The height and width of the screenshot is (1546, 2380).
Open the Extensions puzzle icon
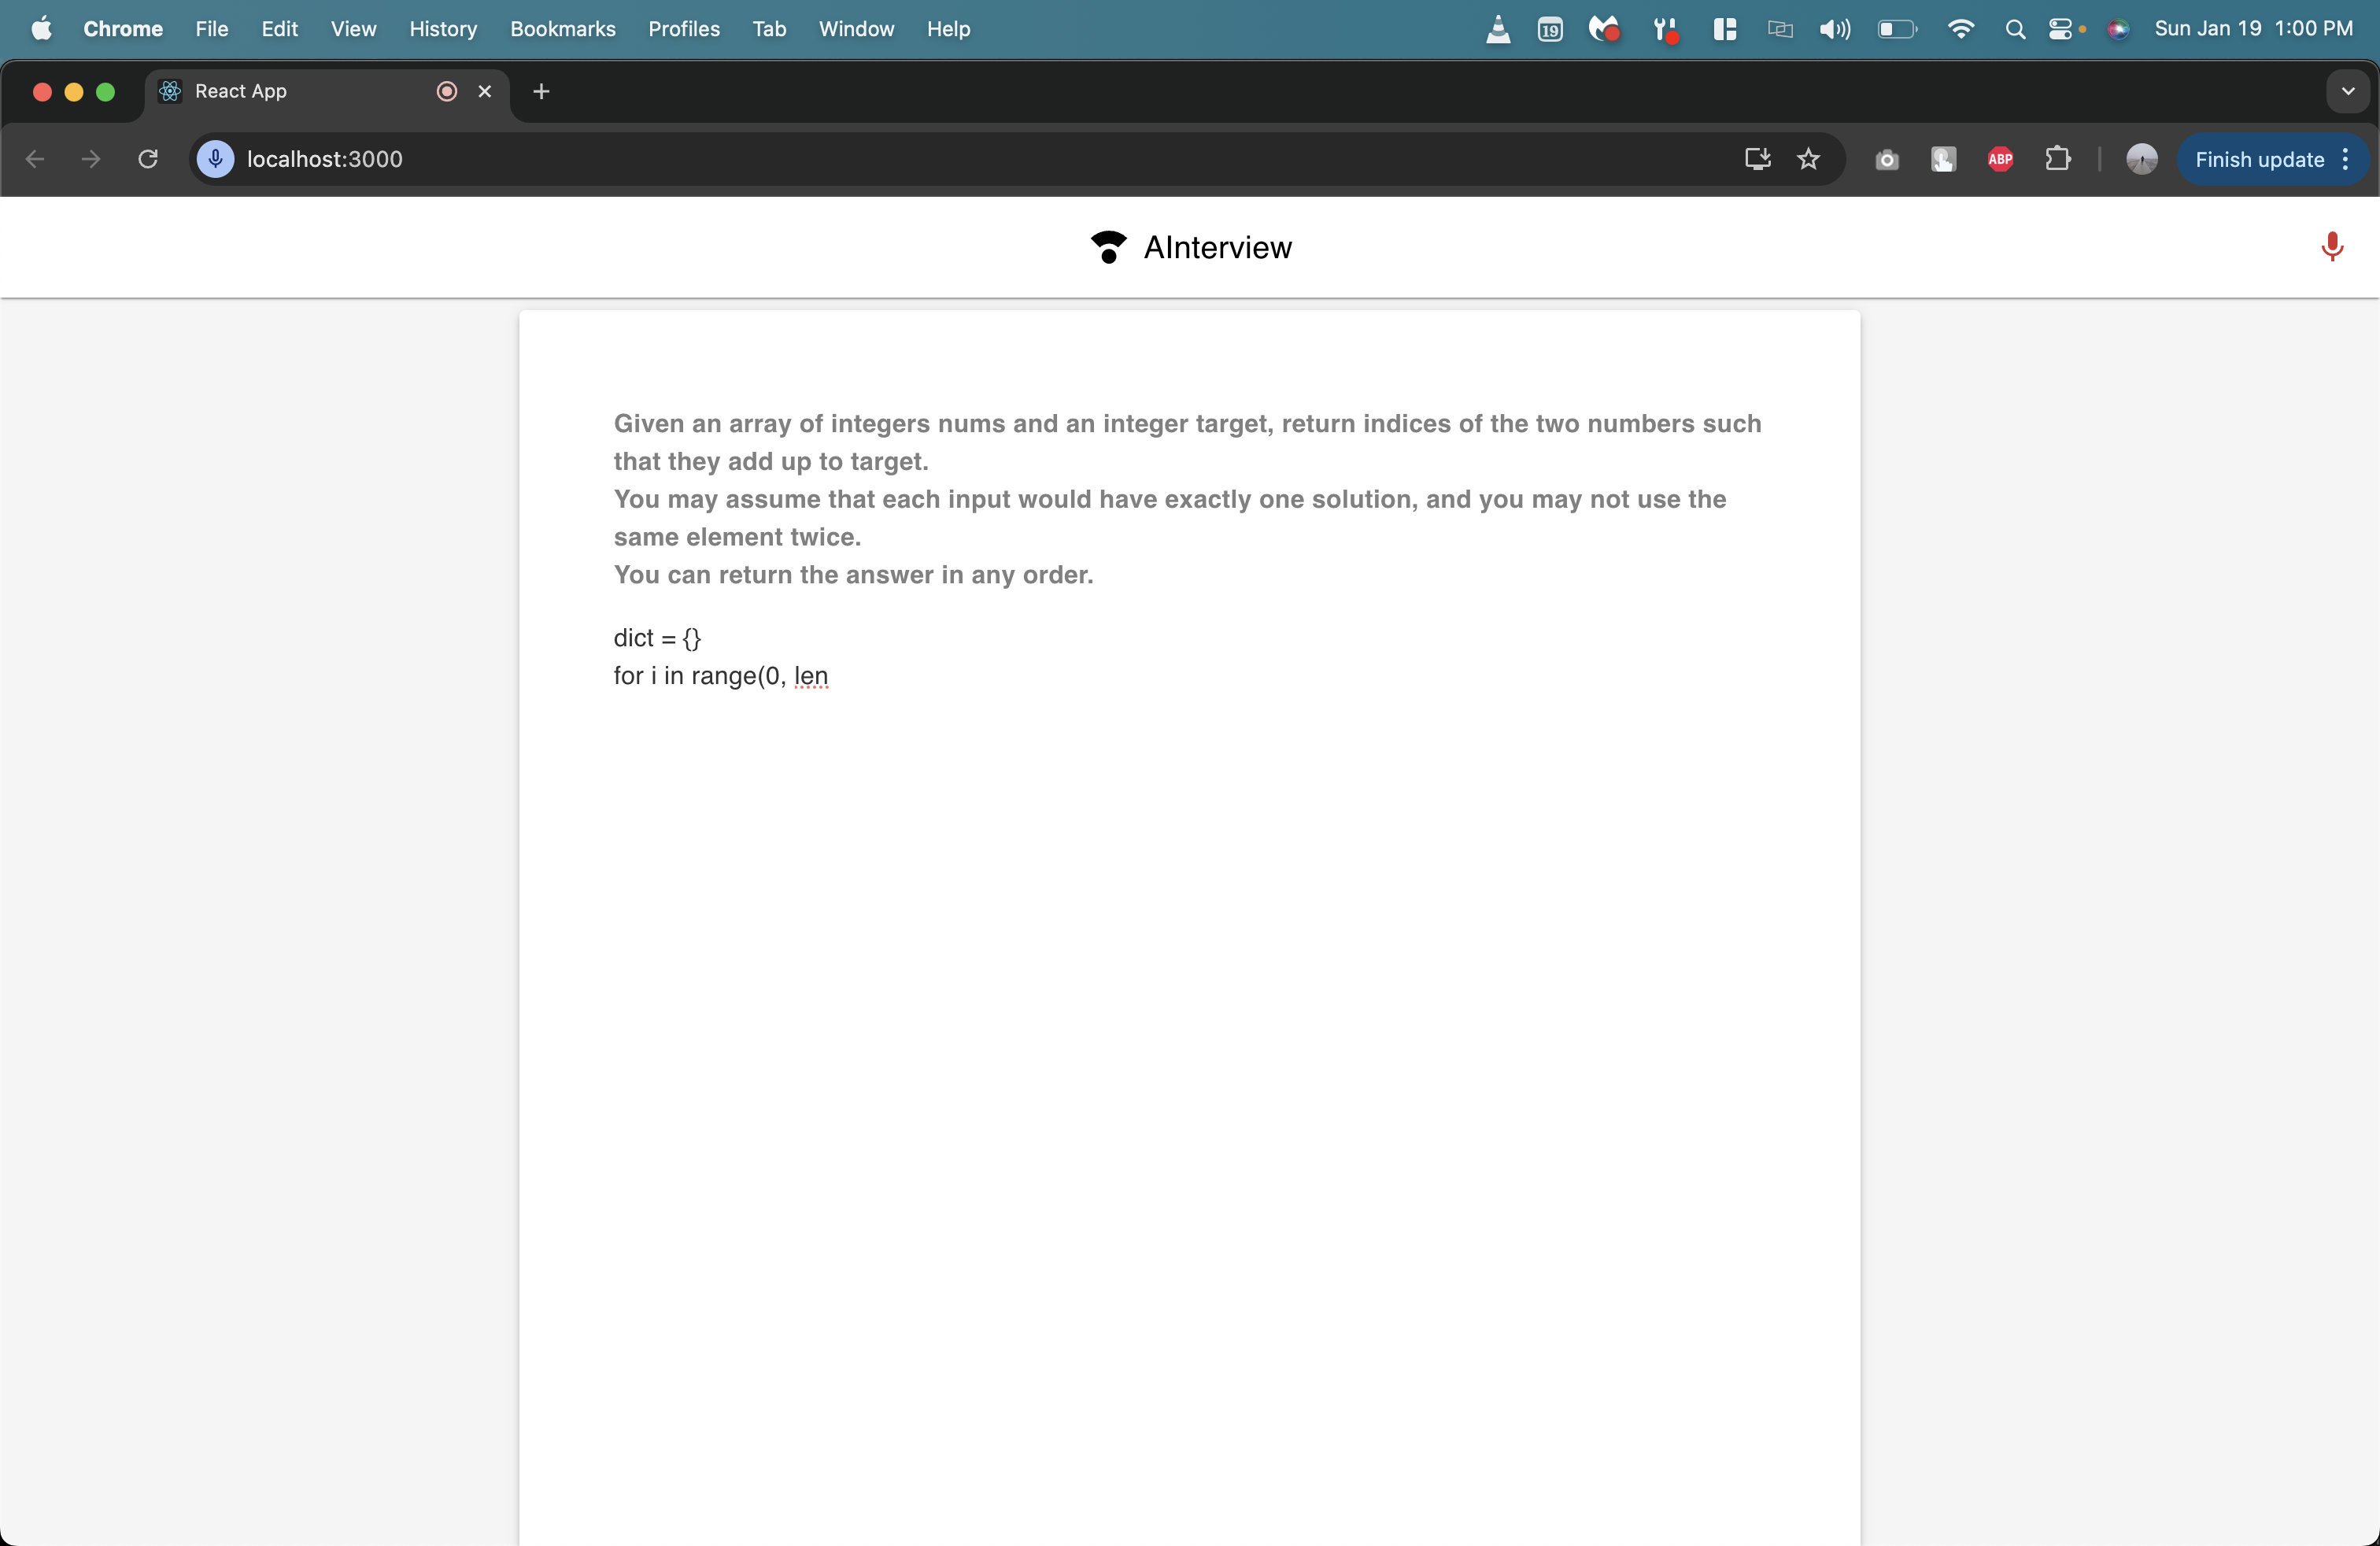[x=2057, y=159]
